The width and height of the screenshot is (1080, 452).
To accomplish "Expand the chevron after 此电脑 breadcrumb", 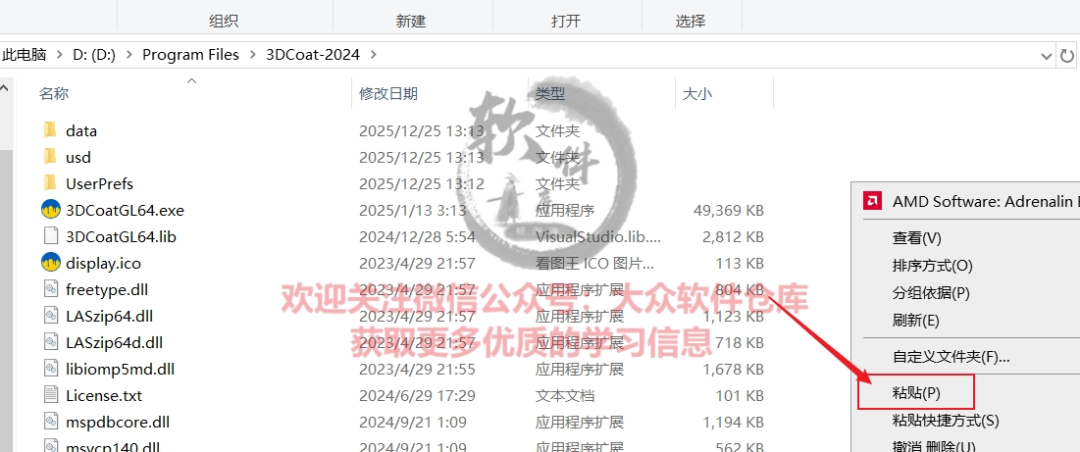I will (x=59, y=54).
